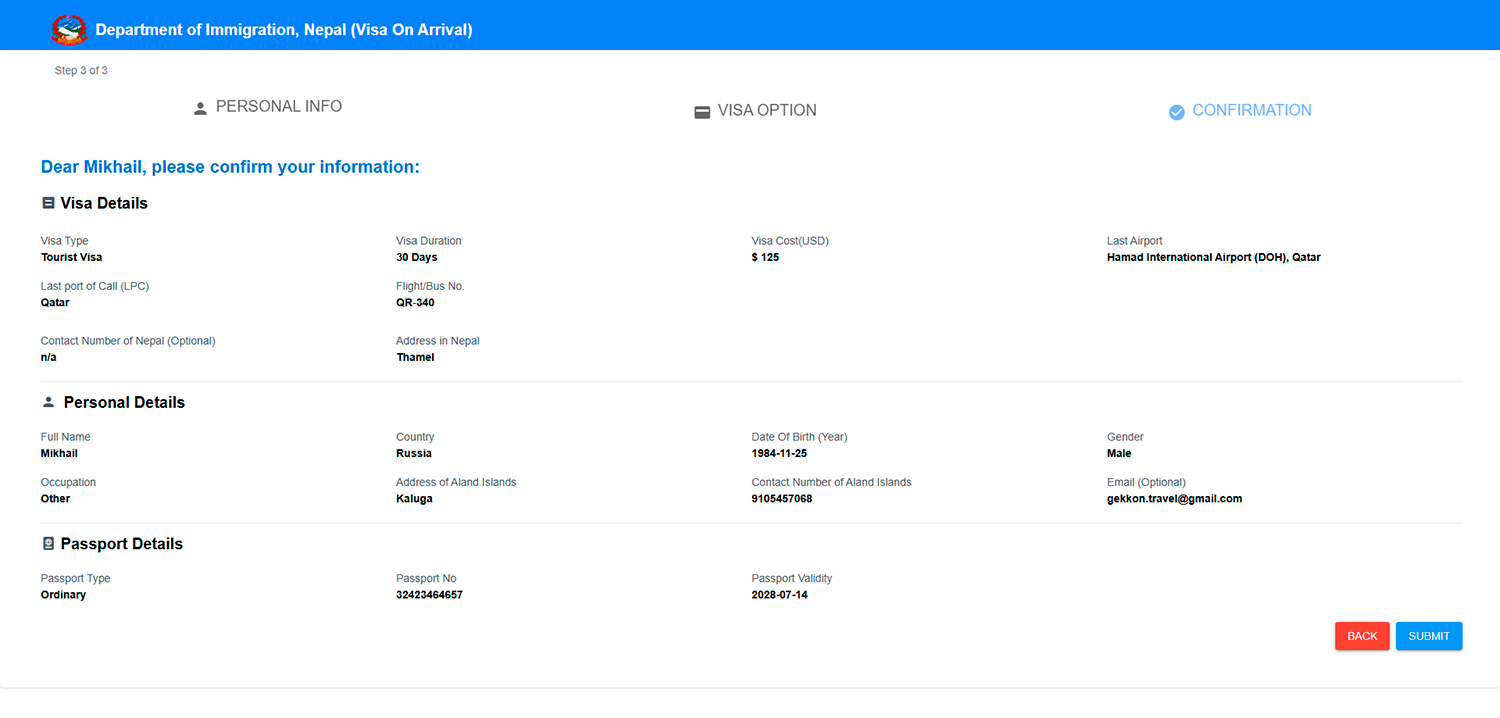
Task: Click the Visa Details section icon
Action: coord(48,203)
